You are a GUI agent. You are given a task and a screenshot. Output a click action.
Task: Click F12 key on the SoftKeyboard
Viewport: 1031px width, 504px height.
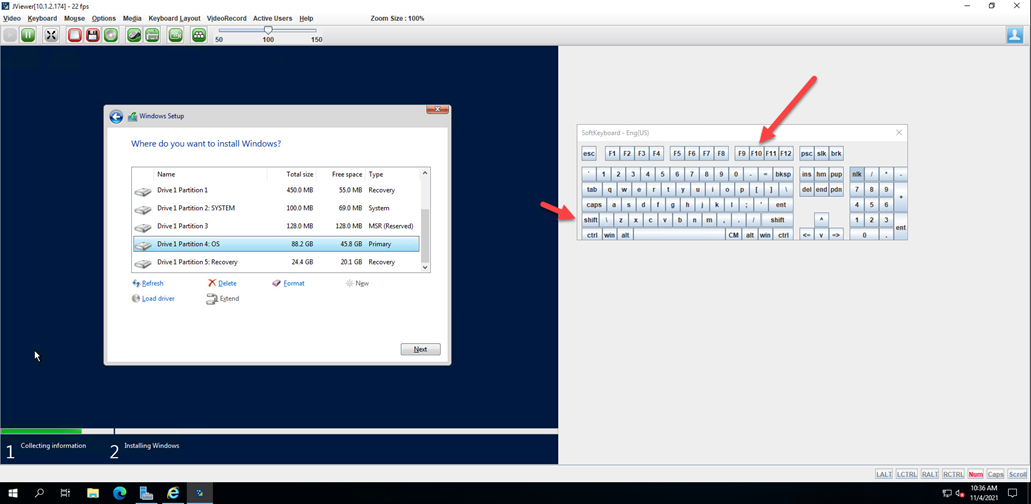pyautogui.click(x=786, y=154)
